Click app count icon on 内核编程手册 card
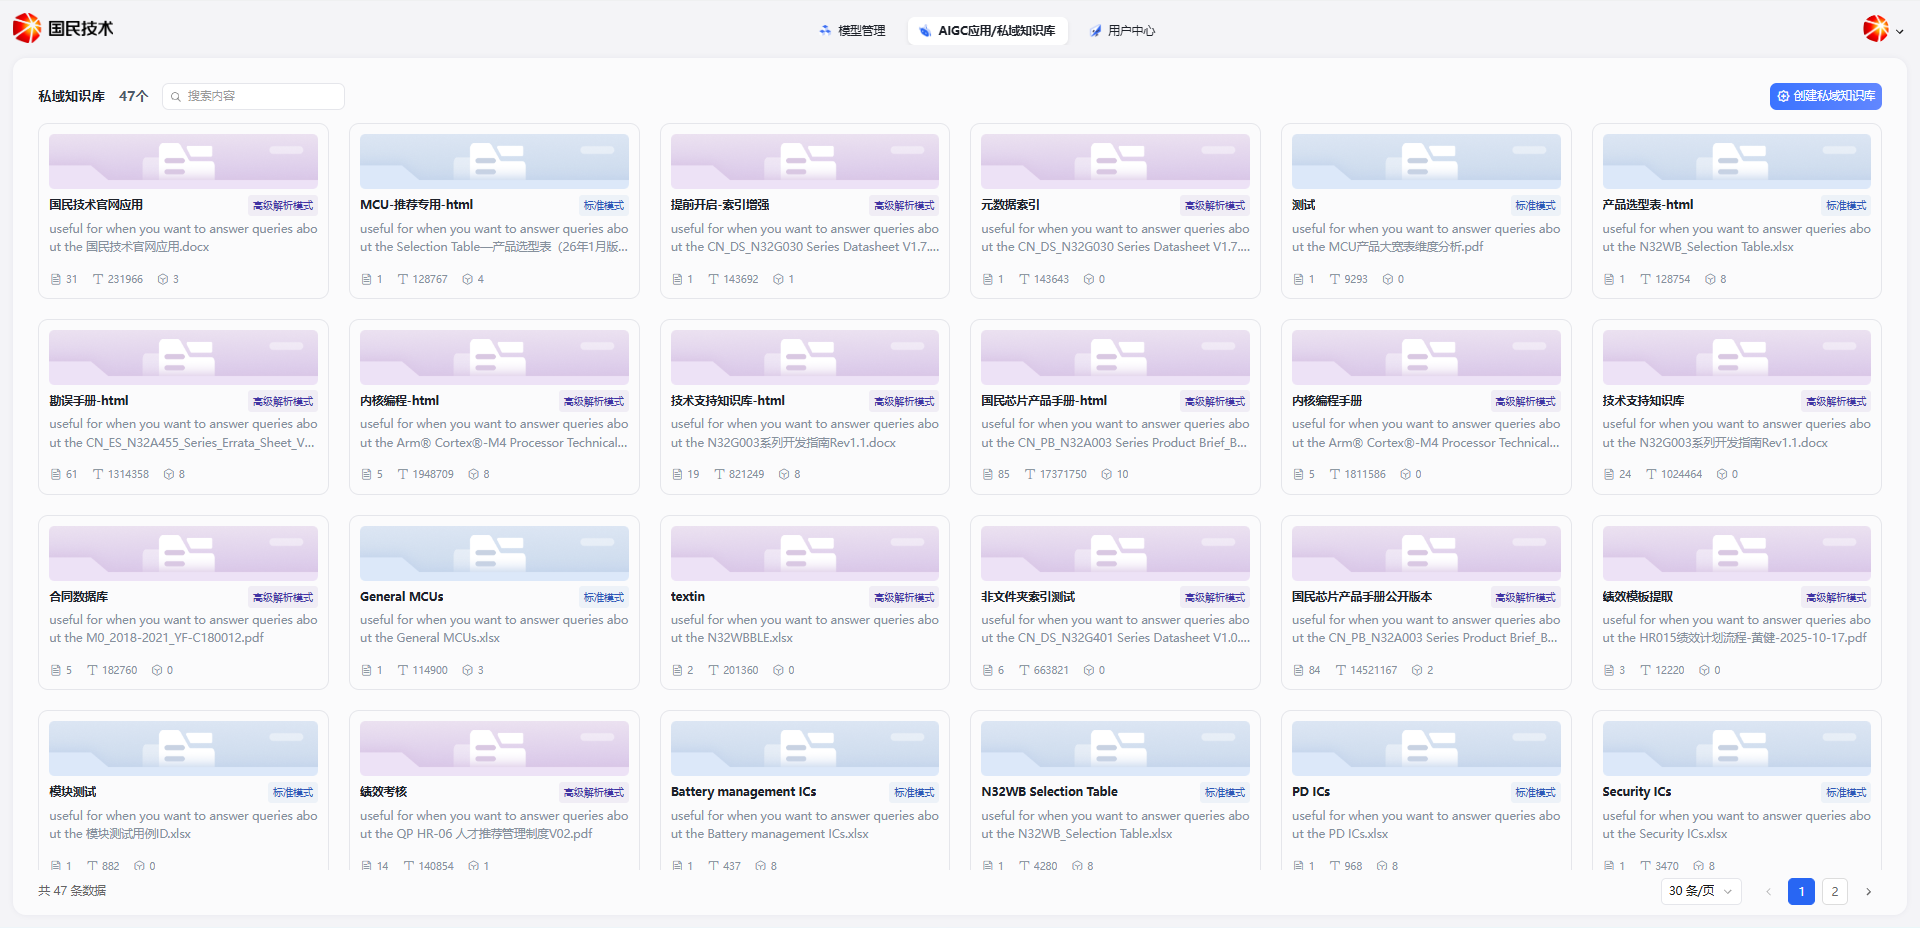The image size is (1920, 928). point(1405,474)
